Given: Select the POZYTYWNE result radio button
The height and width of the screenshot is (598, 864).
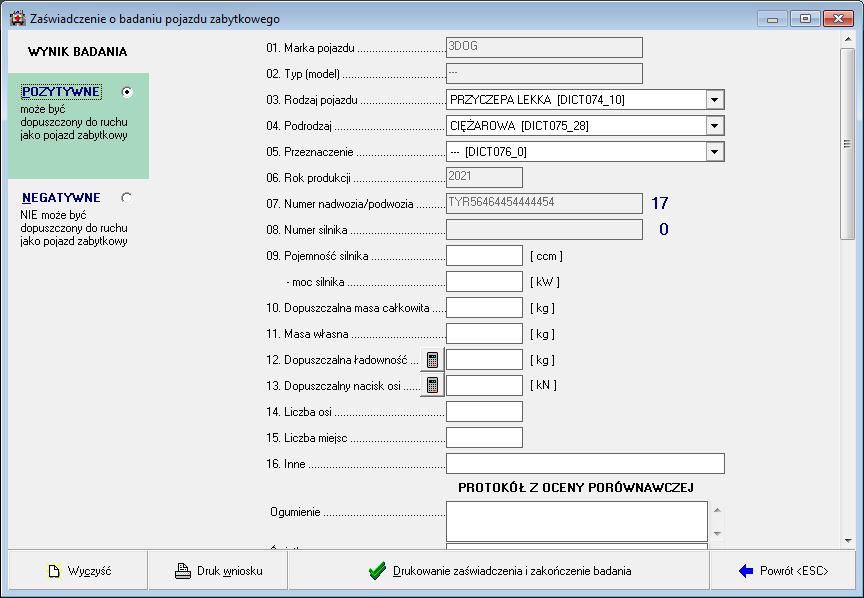Looking at the screenshot, I should [x=126, y=92].
